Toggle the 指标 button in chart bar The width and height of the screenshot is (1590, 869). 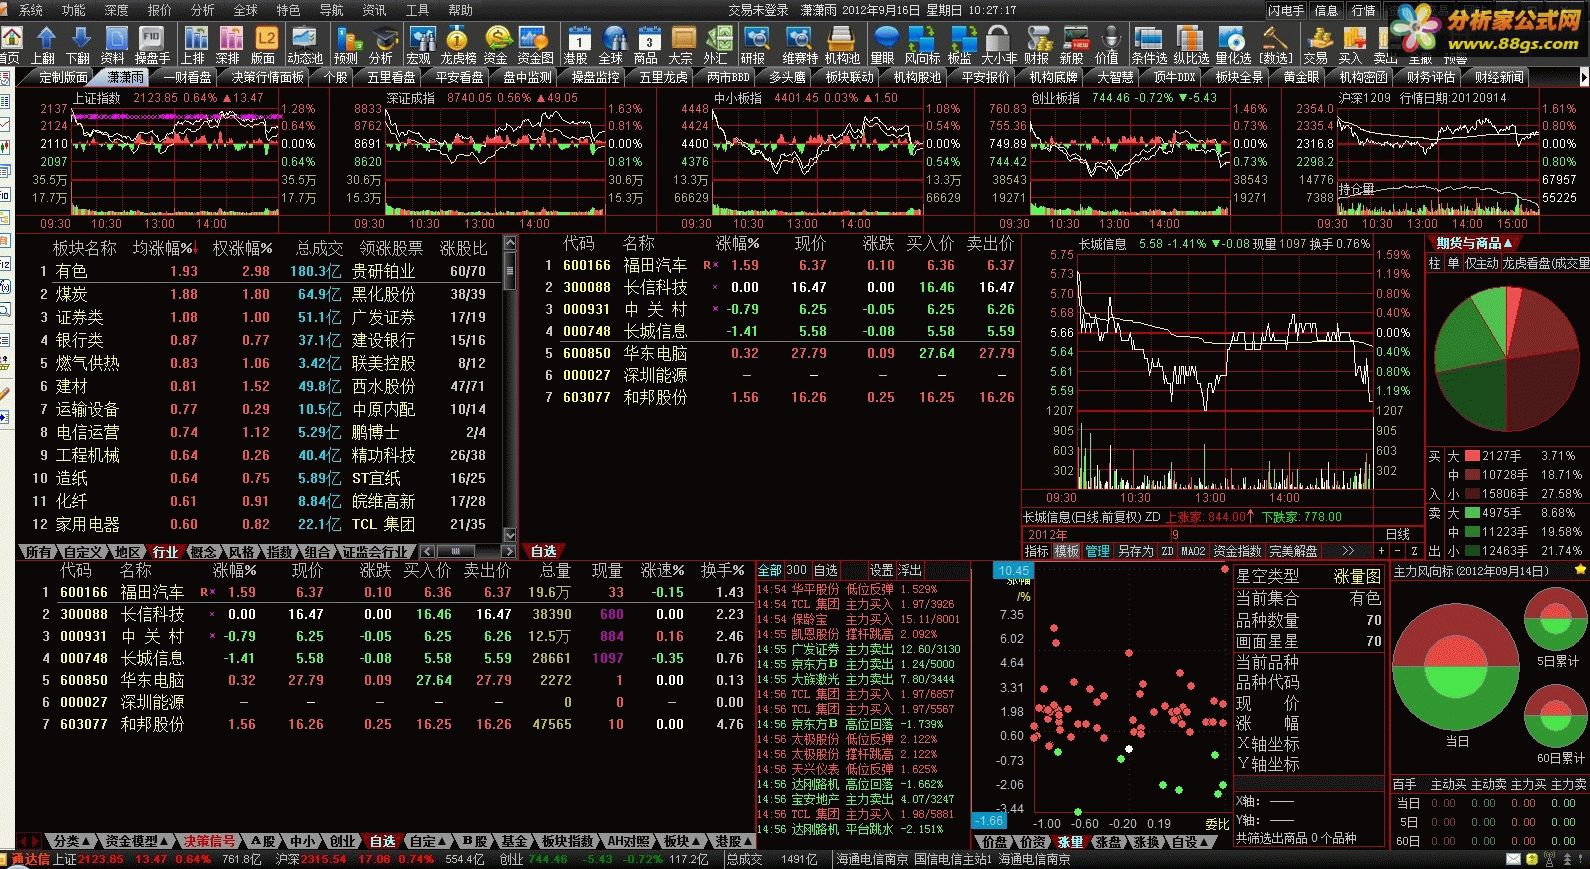point(1036,551)
